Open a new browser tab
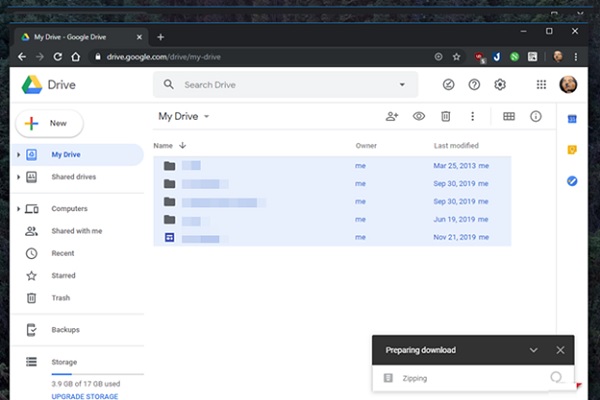 (x=161, y=37)
